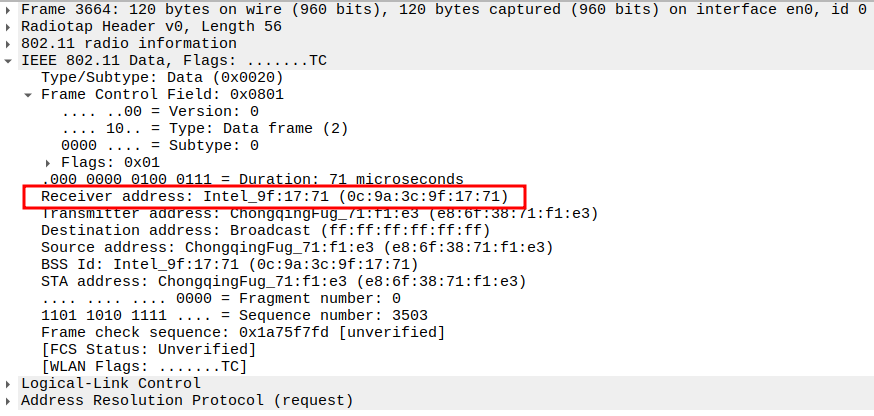Viewport: 874px width, 416px height.
Task: Collapse the IEEE 802.11 Data section
Action: tap(10, 61)
